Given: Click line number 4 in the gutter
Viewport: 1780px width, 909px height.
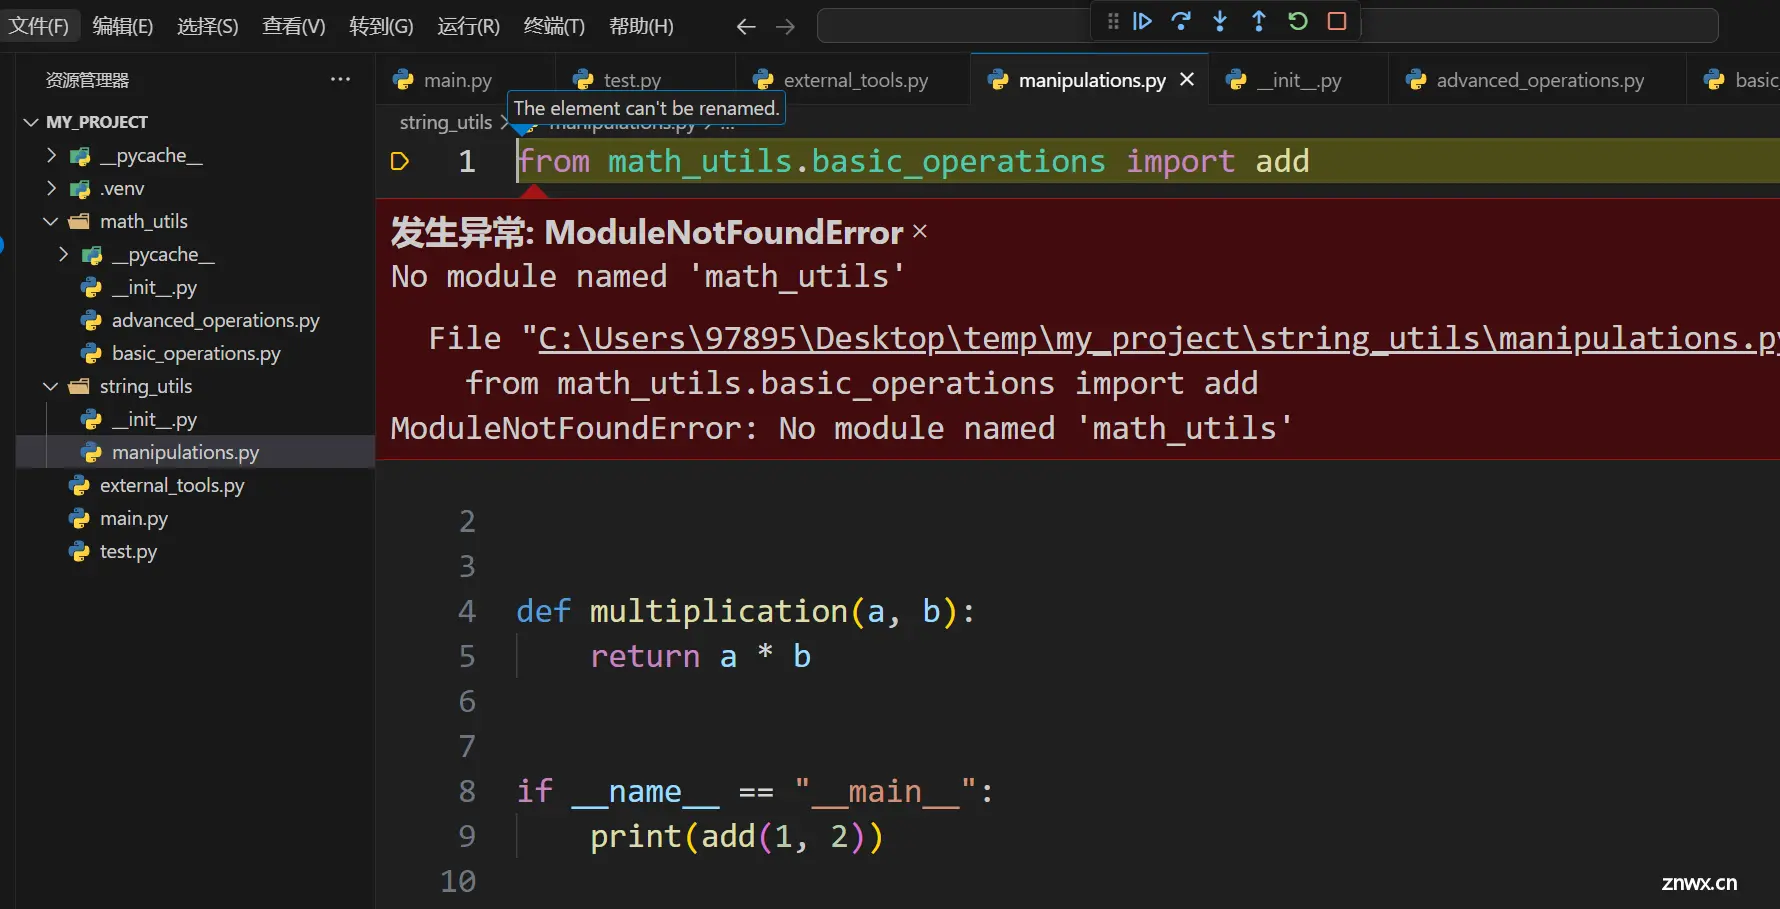Looking at the screenshot, I should pyautogui.click(x=467, y=611).
